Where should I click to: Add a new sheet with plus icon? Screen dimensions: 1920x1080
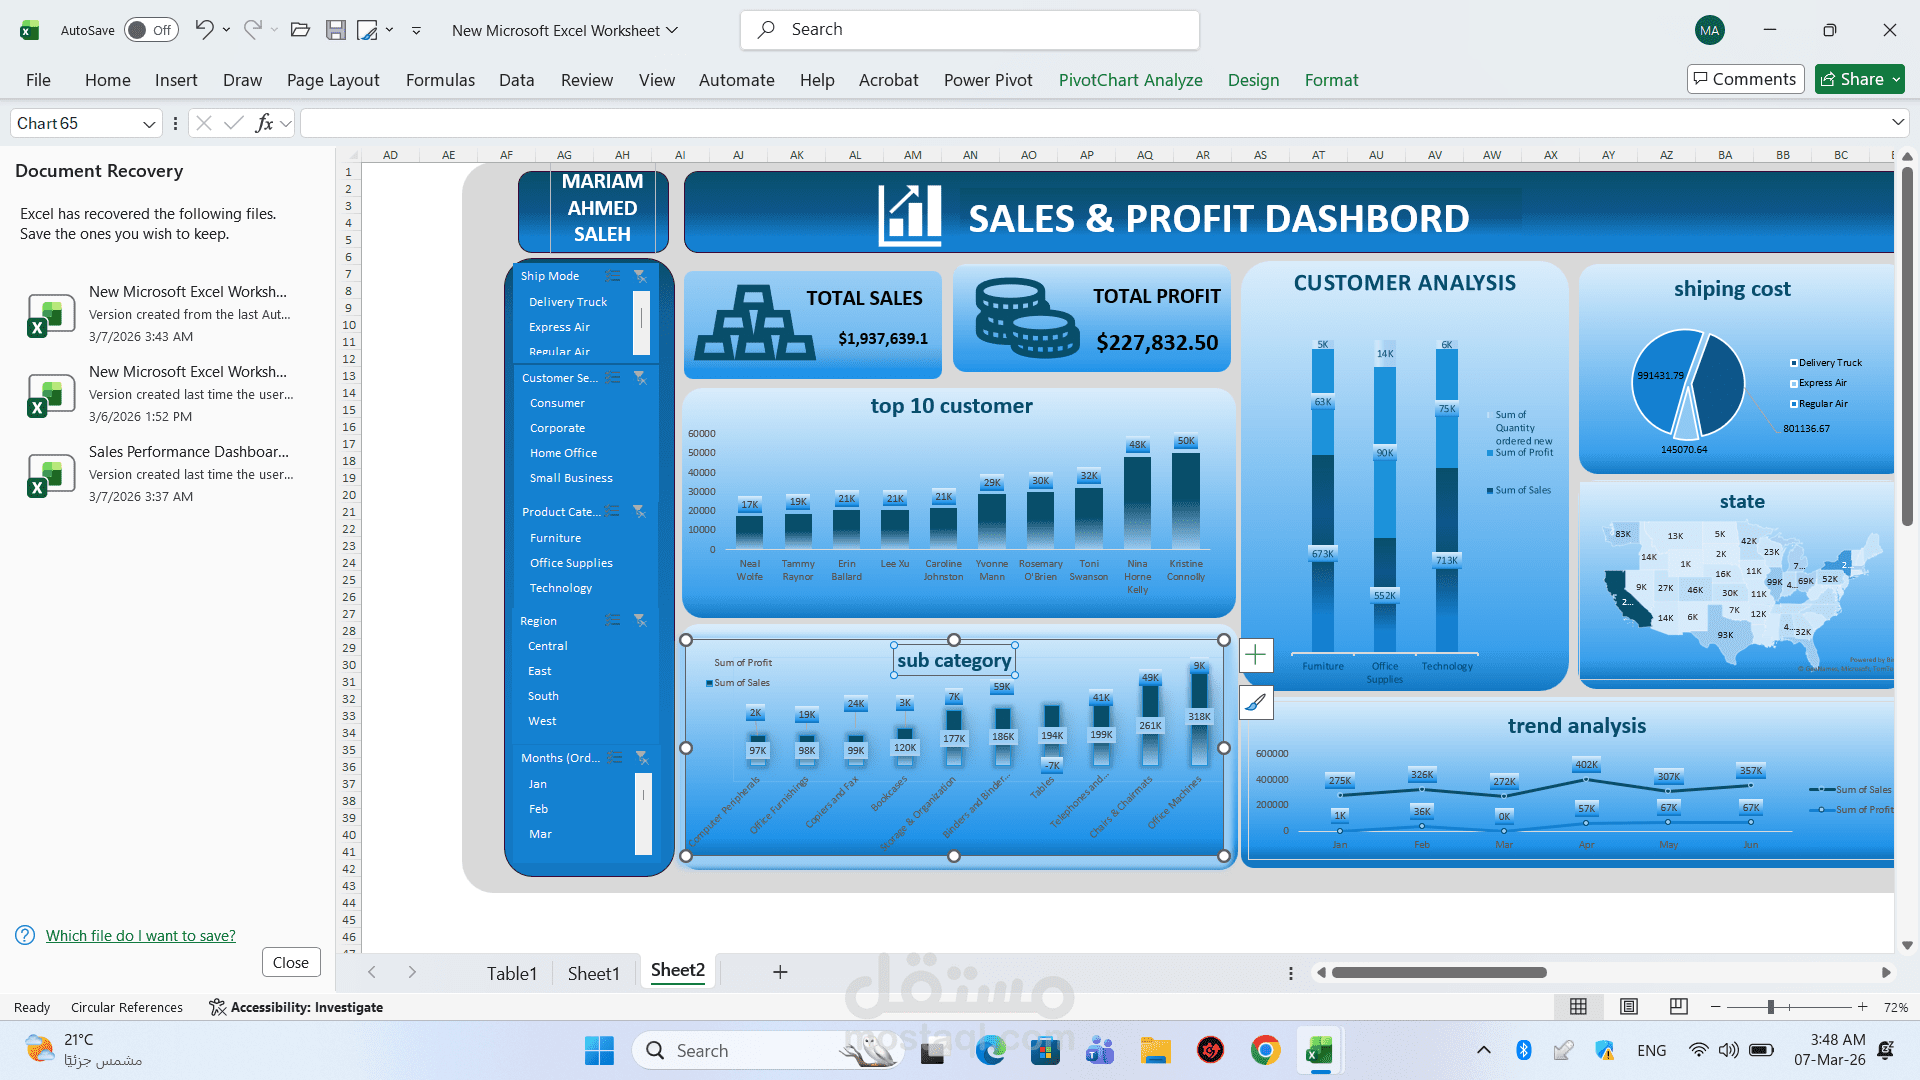pos(780,972)
